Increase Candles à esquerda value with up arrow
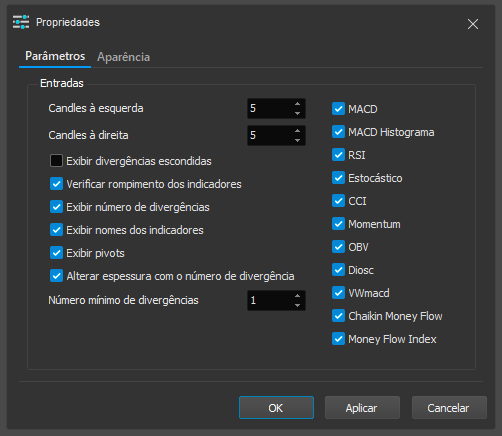Screen dimensions: 502x436 [x=297, y=104]
